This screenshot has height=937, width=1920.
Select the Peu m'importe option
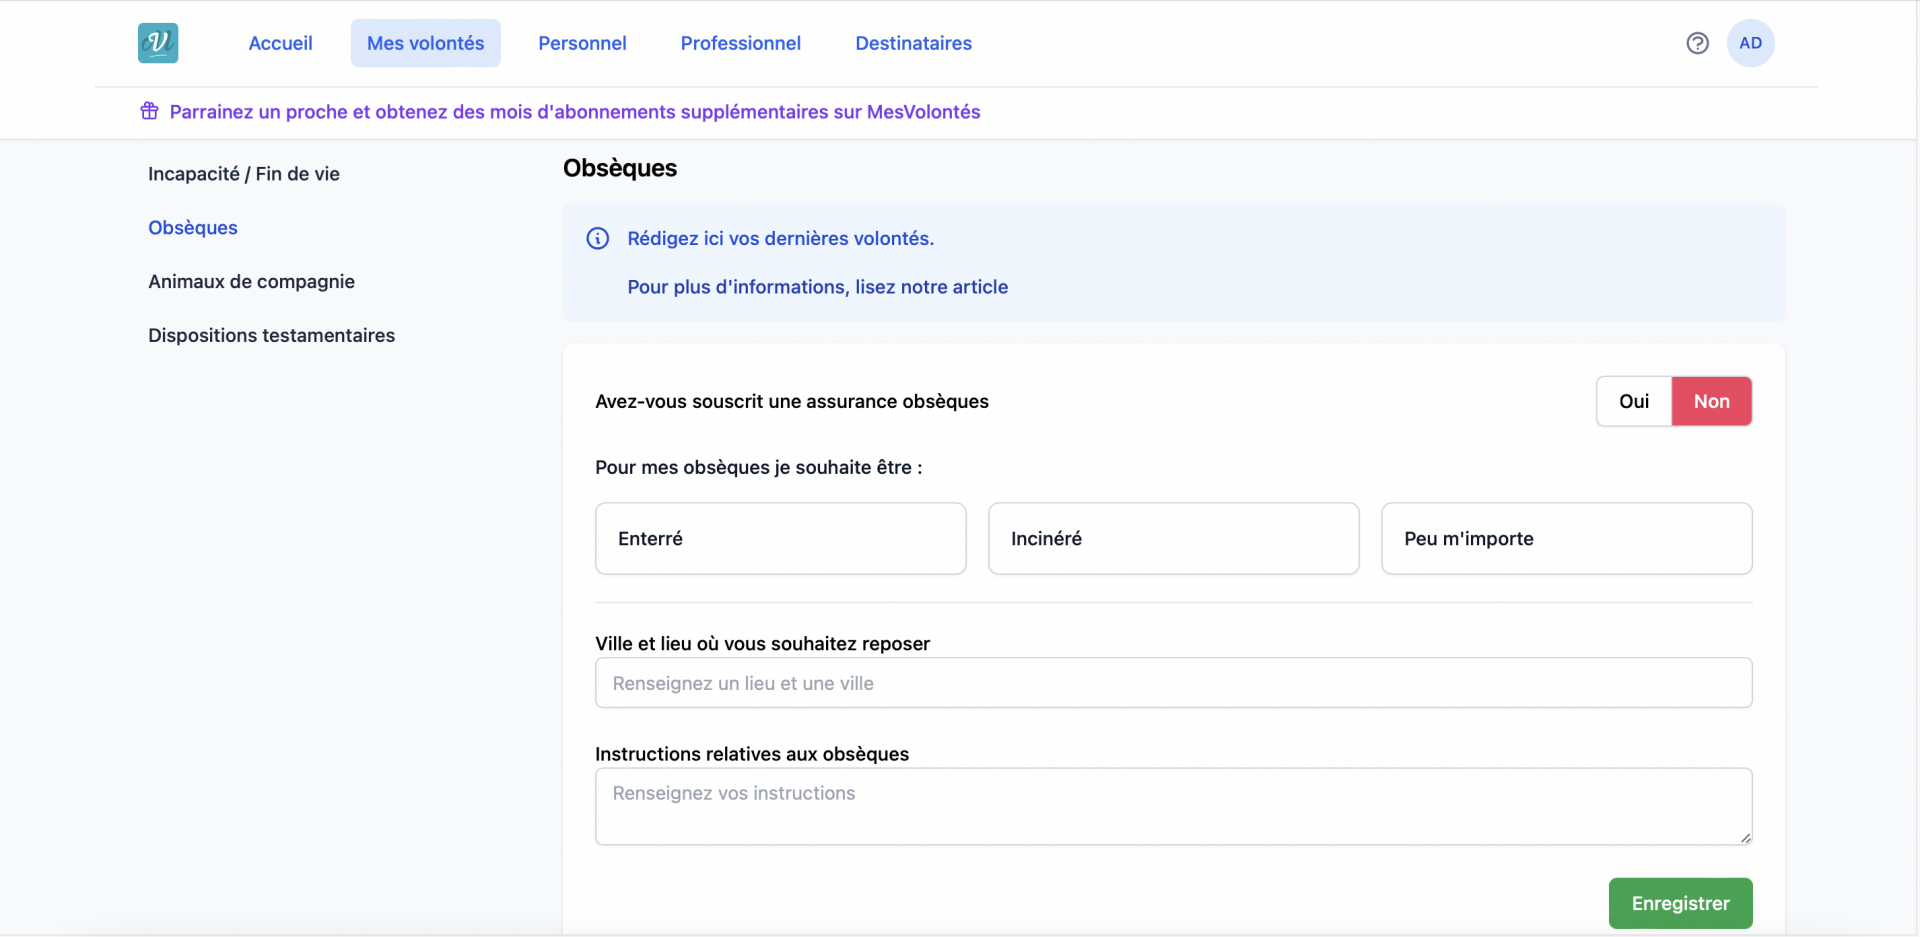pos(1566,538)
